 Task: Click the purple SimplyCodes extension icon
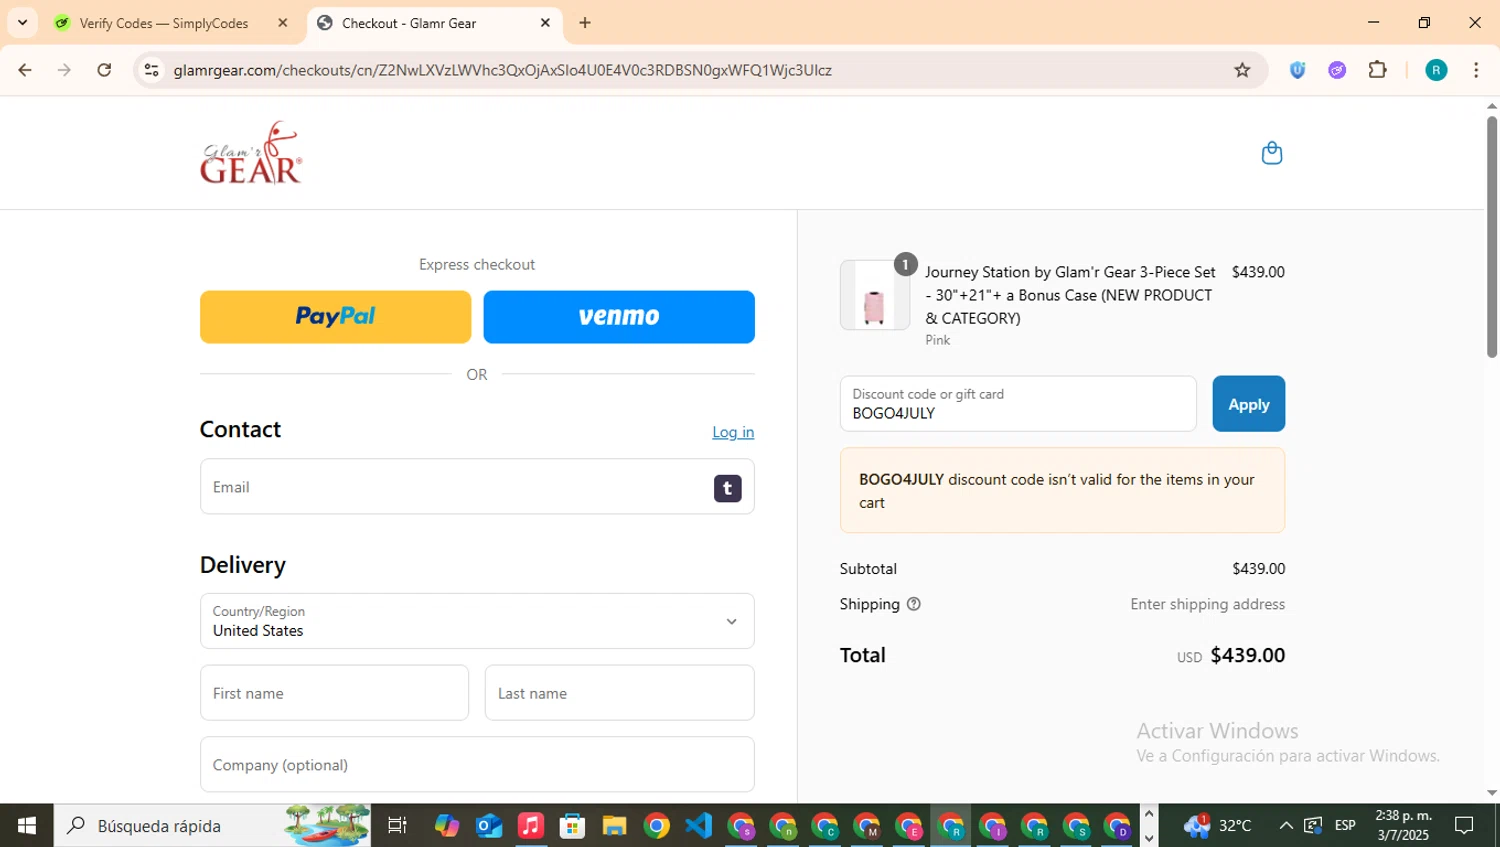(x=1337, y=70)
